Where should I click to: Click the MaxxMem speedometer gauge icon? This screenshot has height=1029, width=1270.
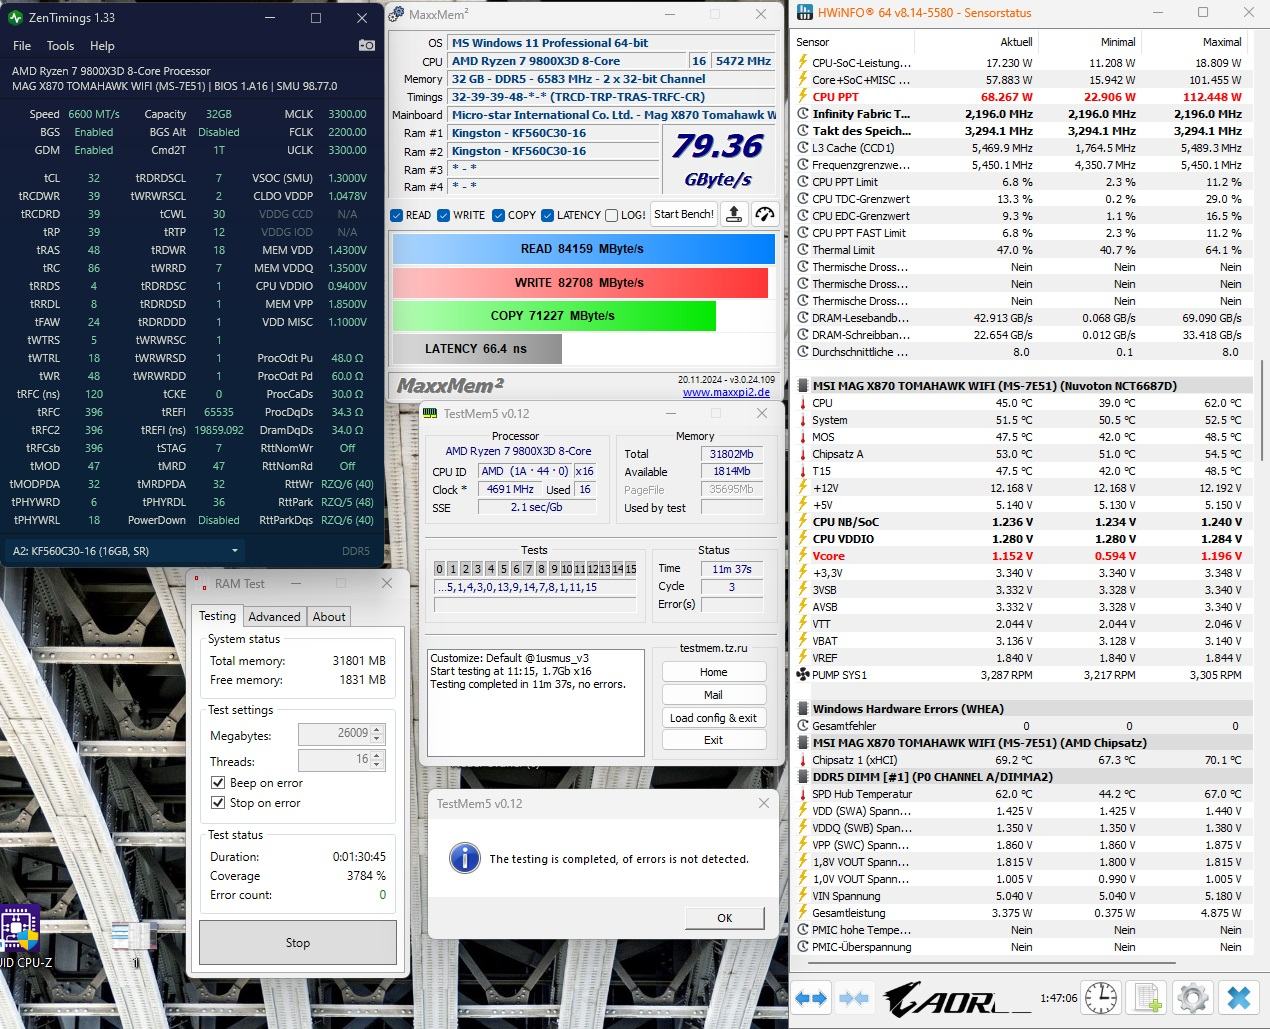765,214
